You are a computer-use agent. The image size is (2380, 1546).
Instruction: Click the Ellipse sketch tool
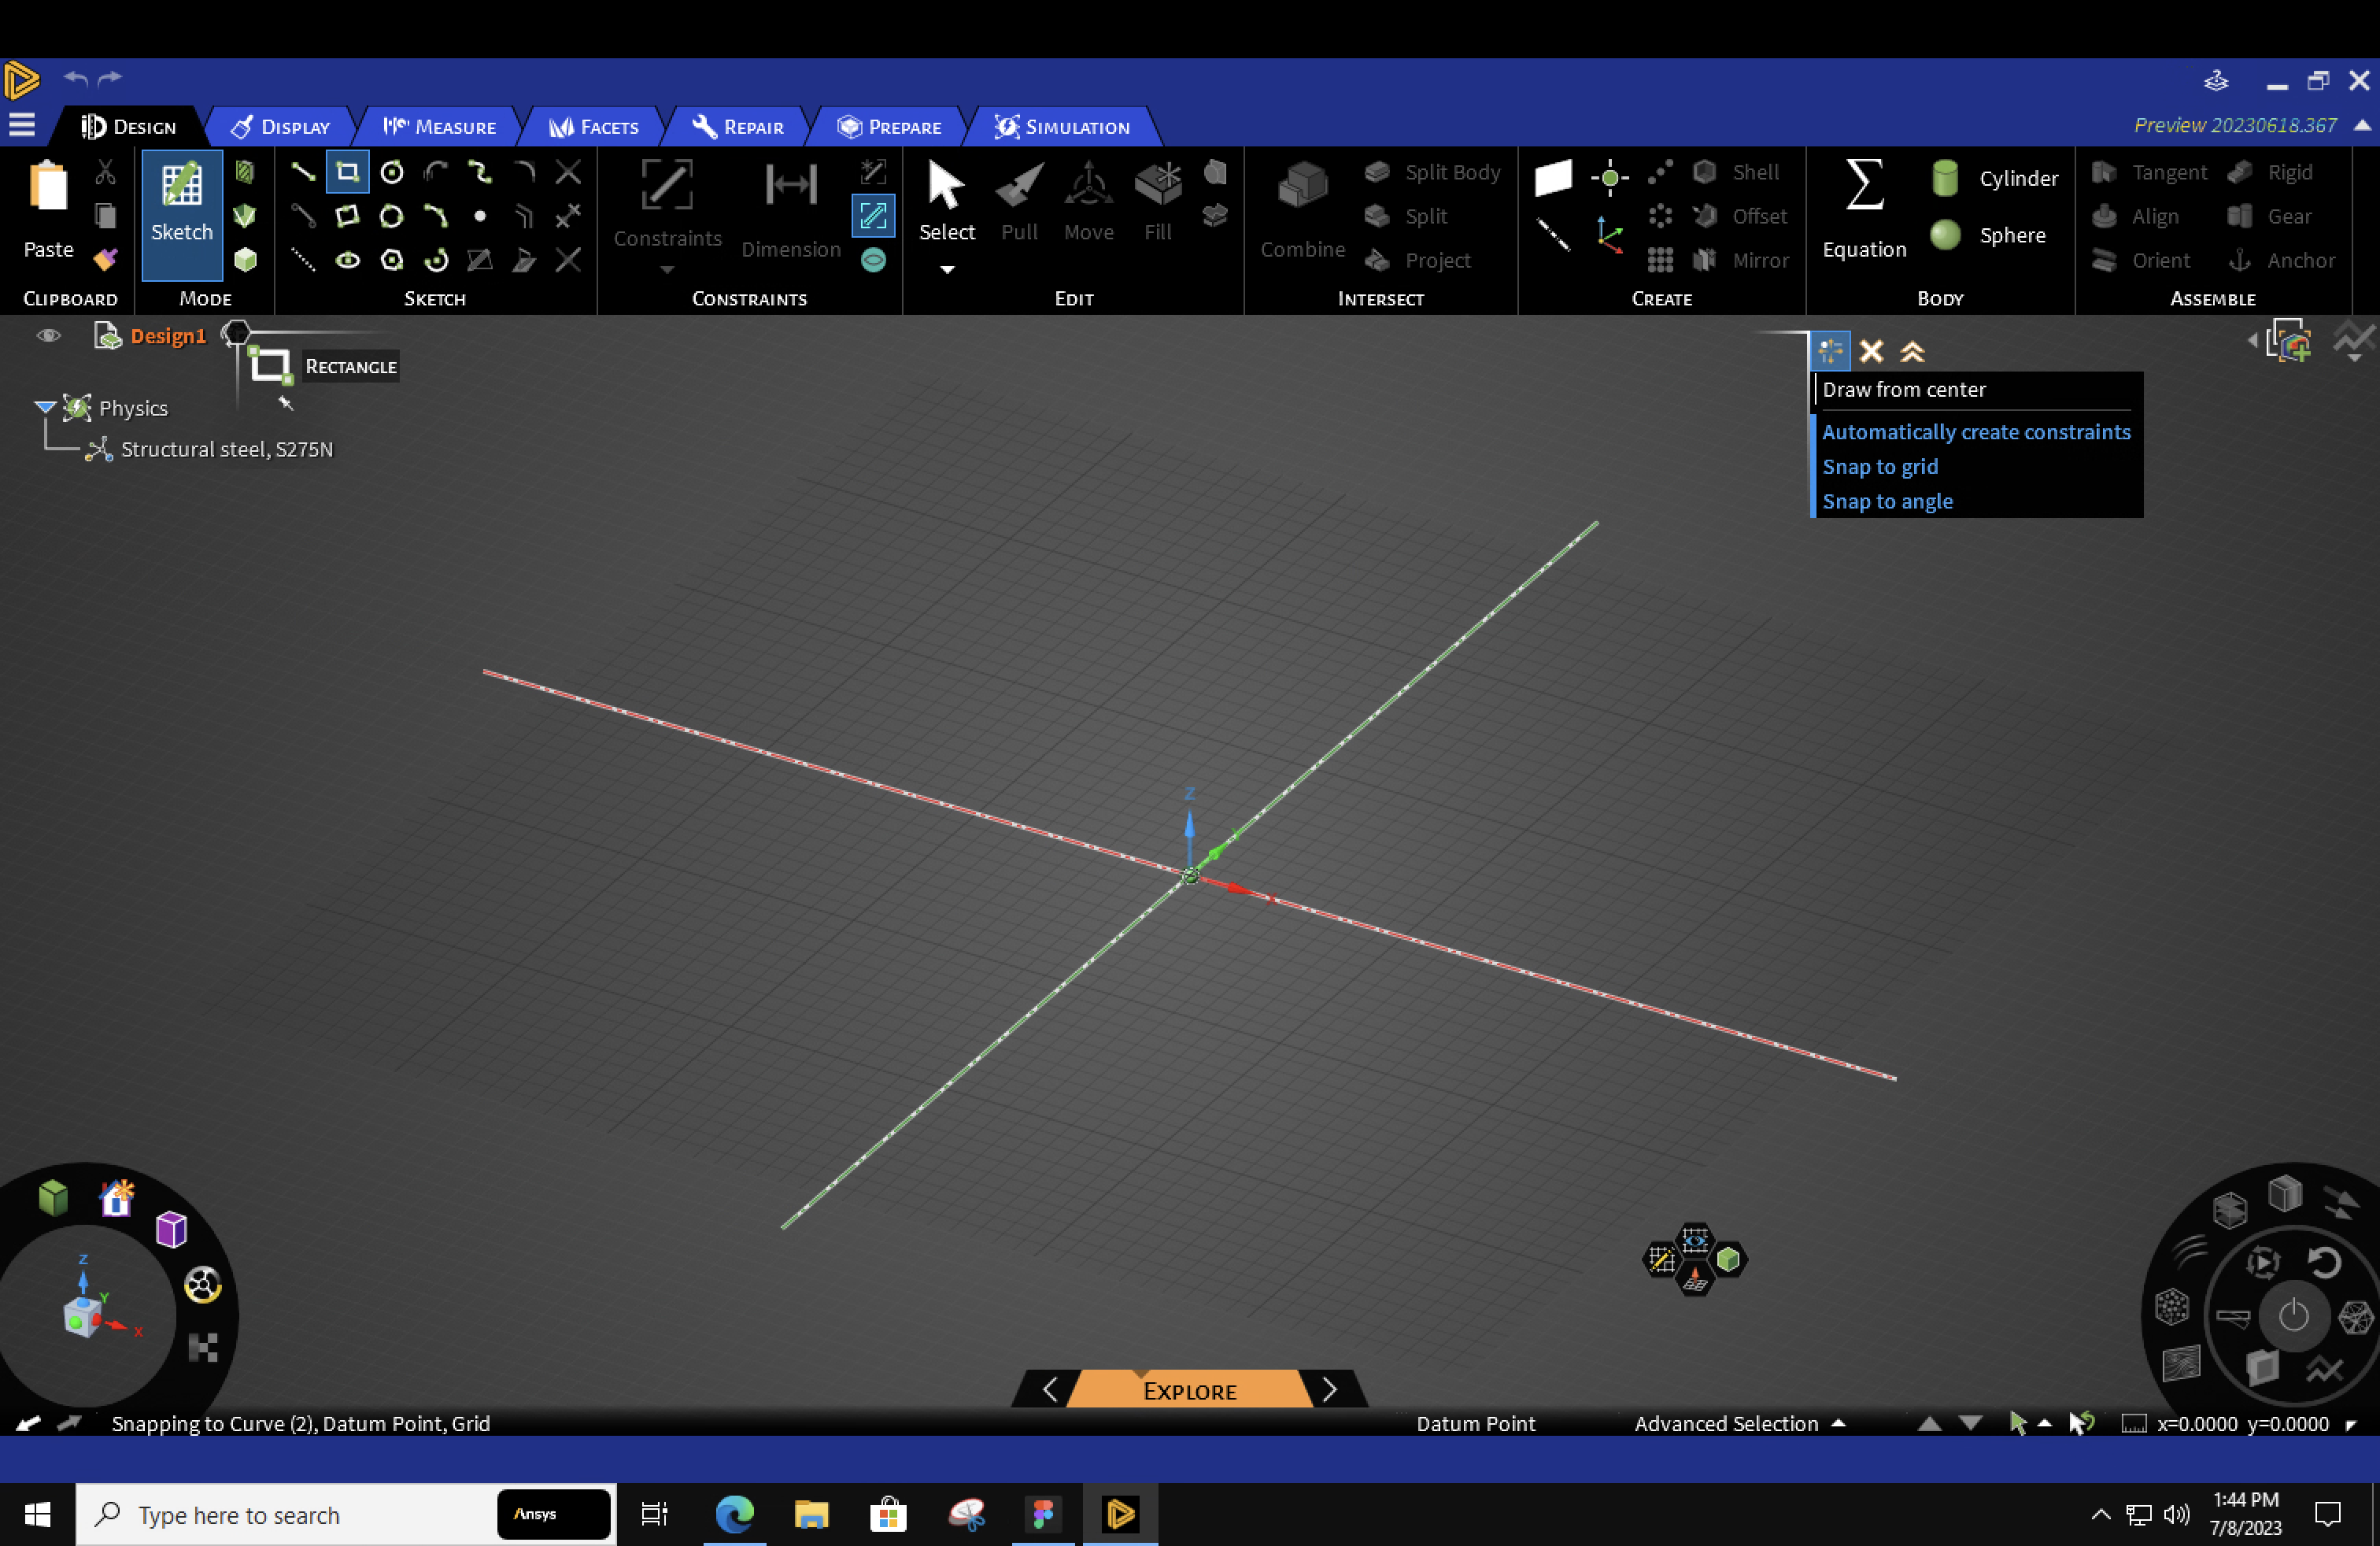(347, 260)
